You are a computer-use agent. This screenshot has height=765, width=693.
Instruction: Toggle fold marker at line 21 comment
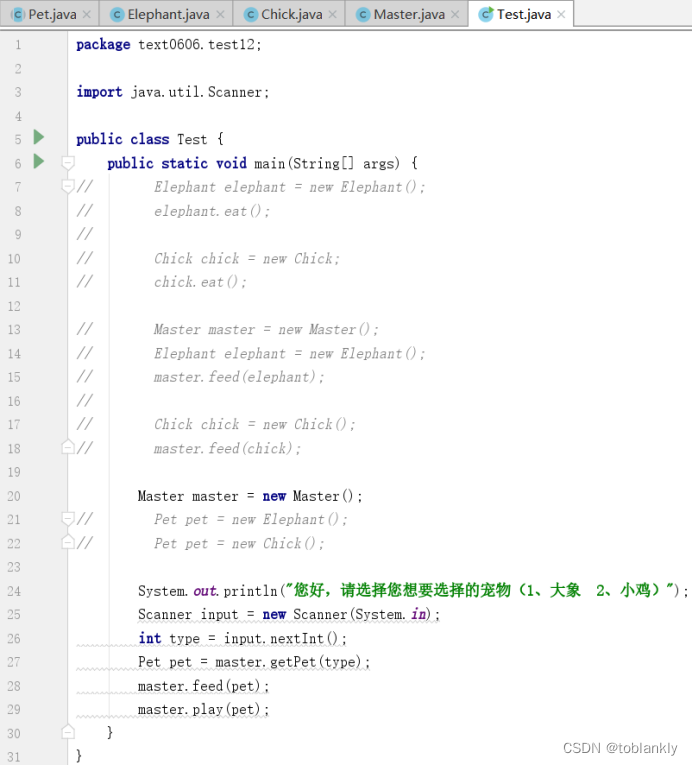[x=68, y=518]
